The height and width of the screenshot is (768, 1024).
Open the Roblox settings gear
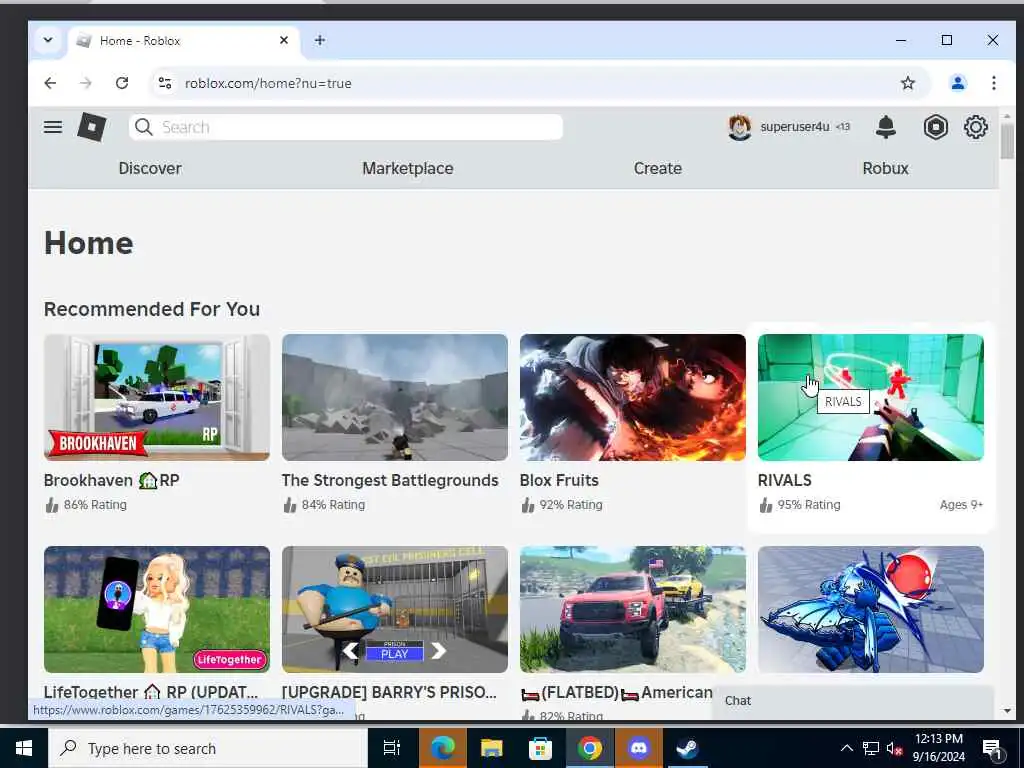pos(976,127)
